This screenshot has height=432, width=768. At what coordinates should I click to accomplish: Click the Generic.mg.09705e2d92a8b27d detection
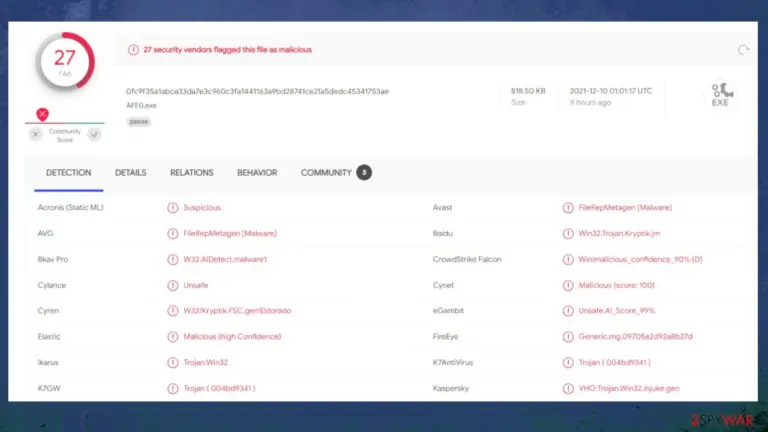635,337
